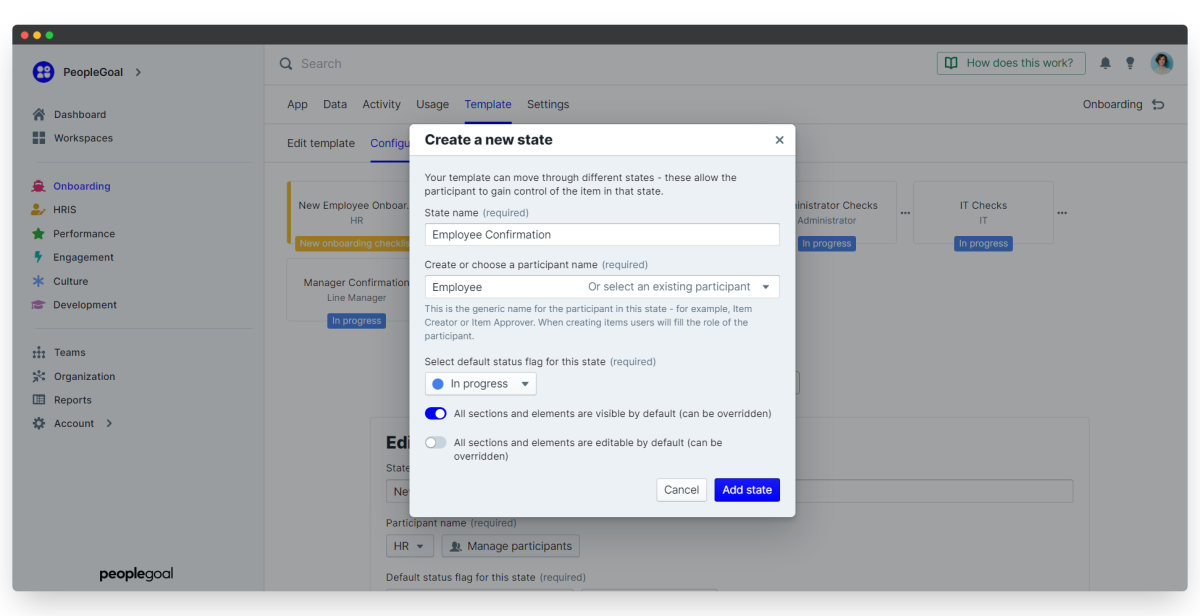Click the Manage participants people icon
Screen dimensions: 1200x616
pos(456,546)
